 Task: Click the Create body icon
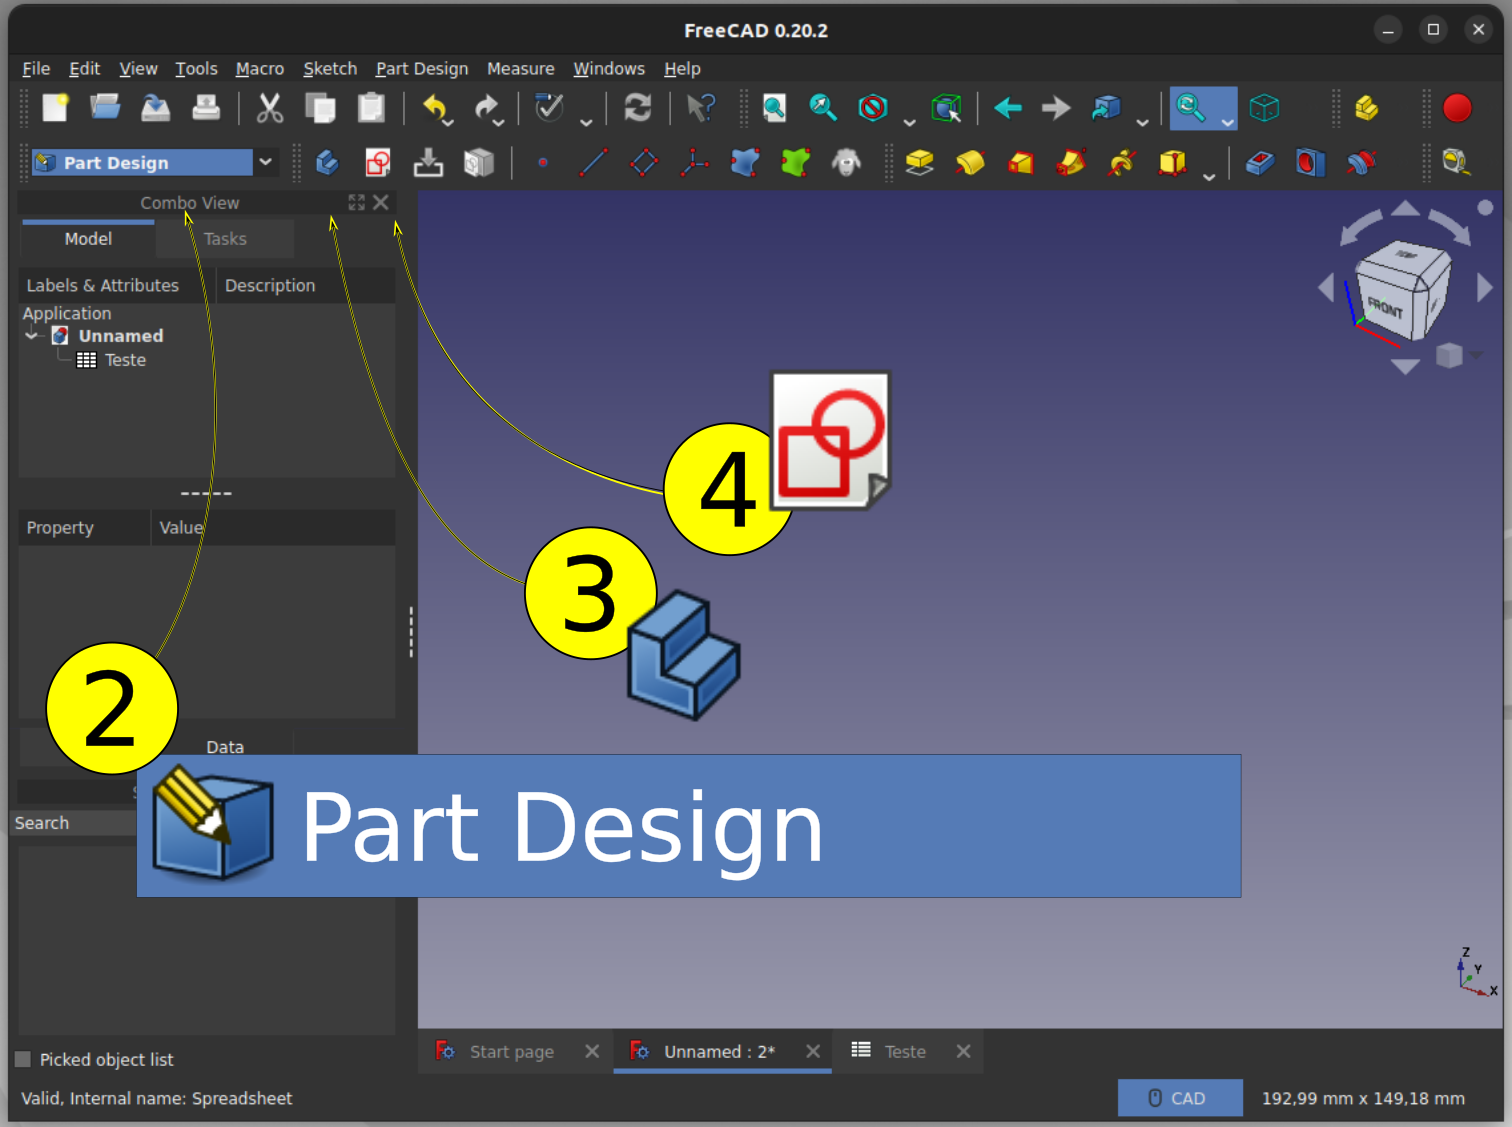pyautogui.click(x=327, y=162)
